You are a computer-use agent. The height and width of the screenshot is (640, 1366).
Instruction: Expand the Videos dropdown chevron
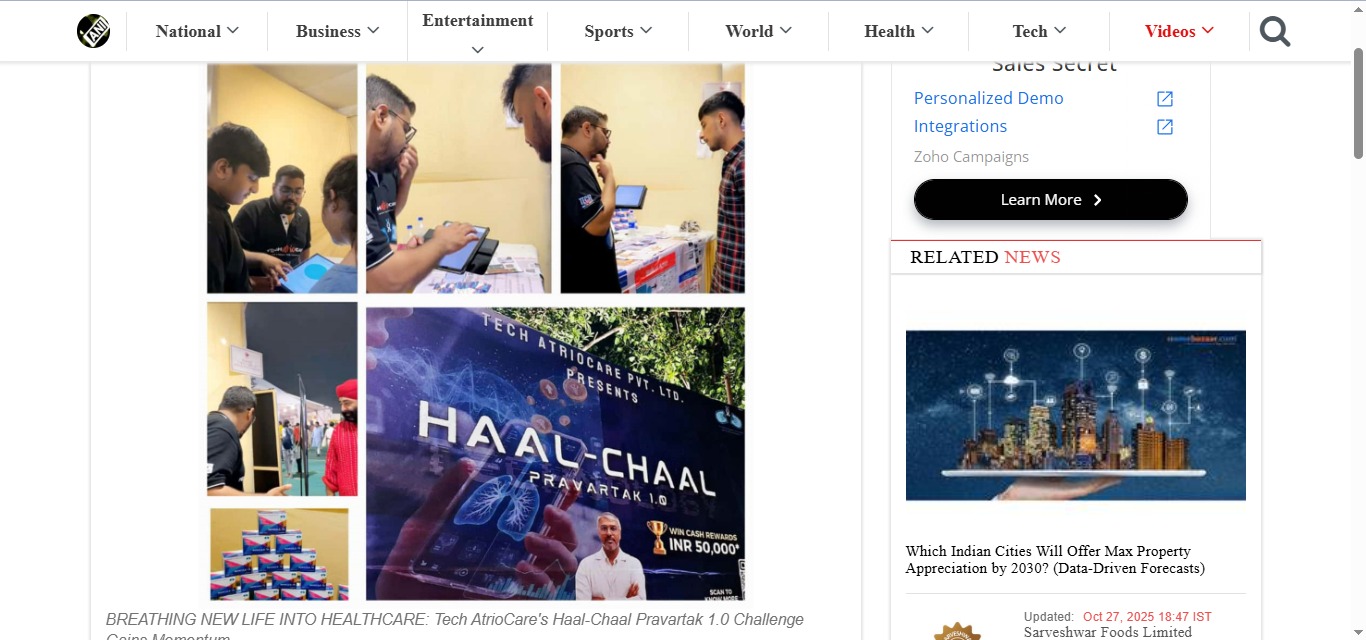tap(1208, 30)
